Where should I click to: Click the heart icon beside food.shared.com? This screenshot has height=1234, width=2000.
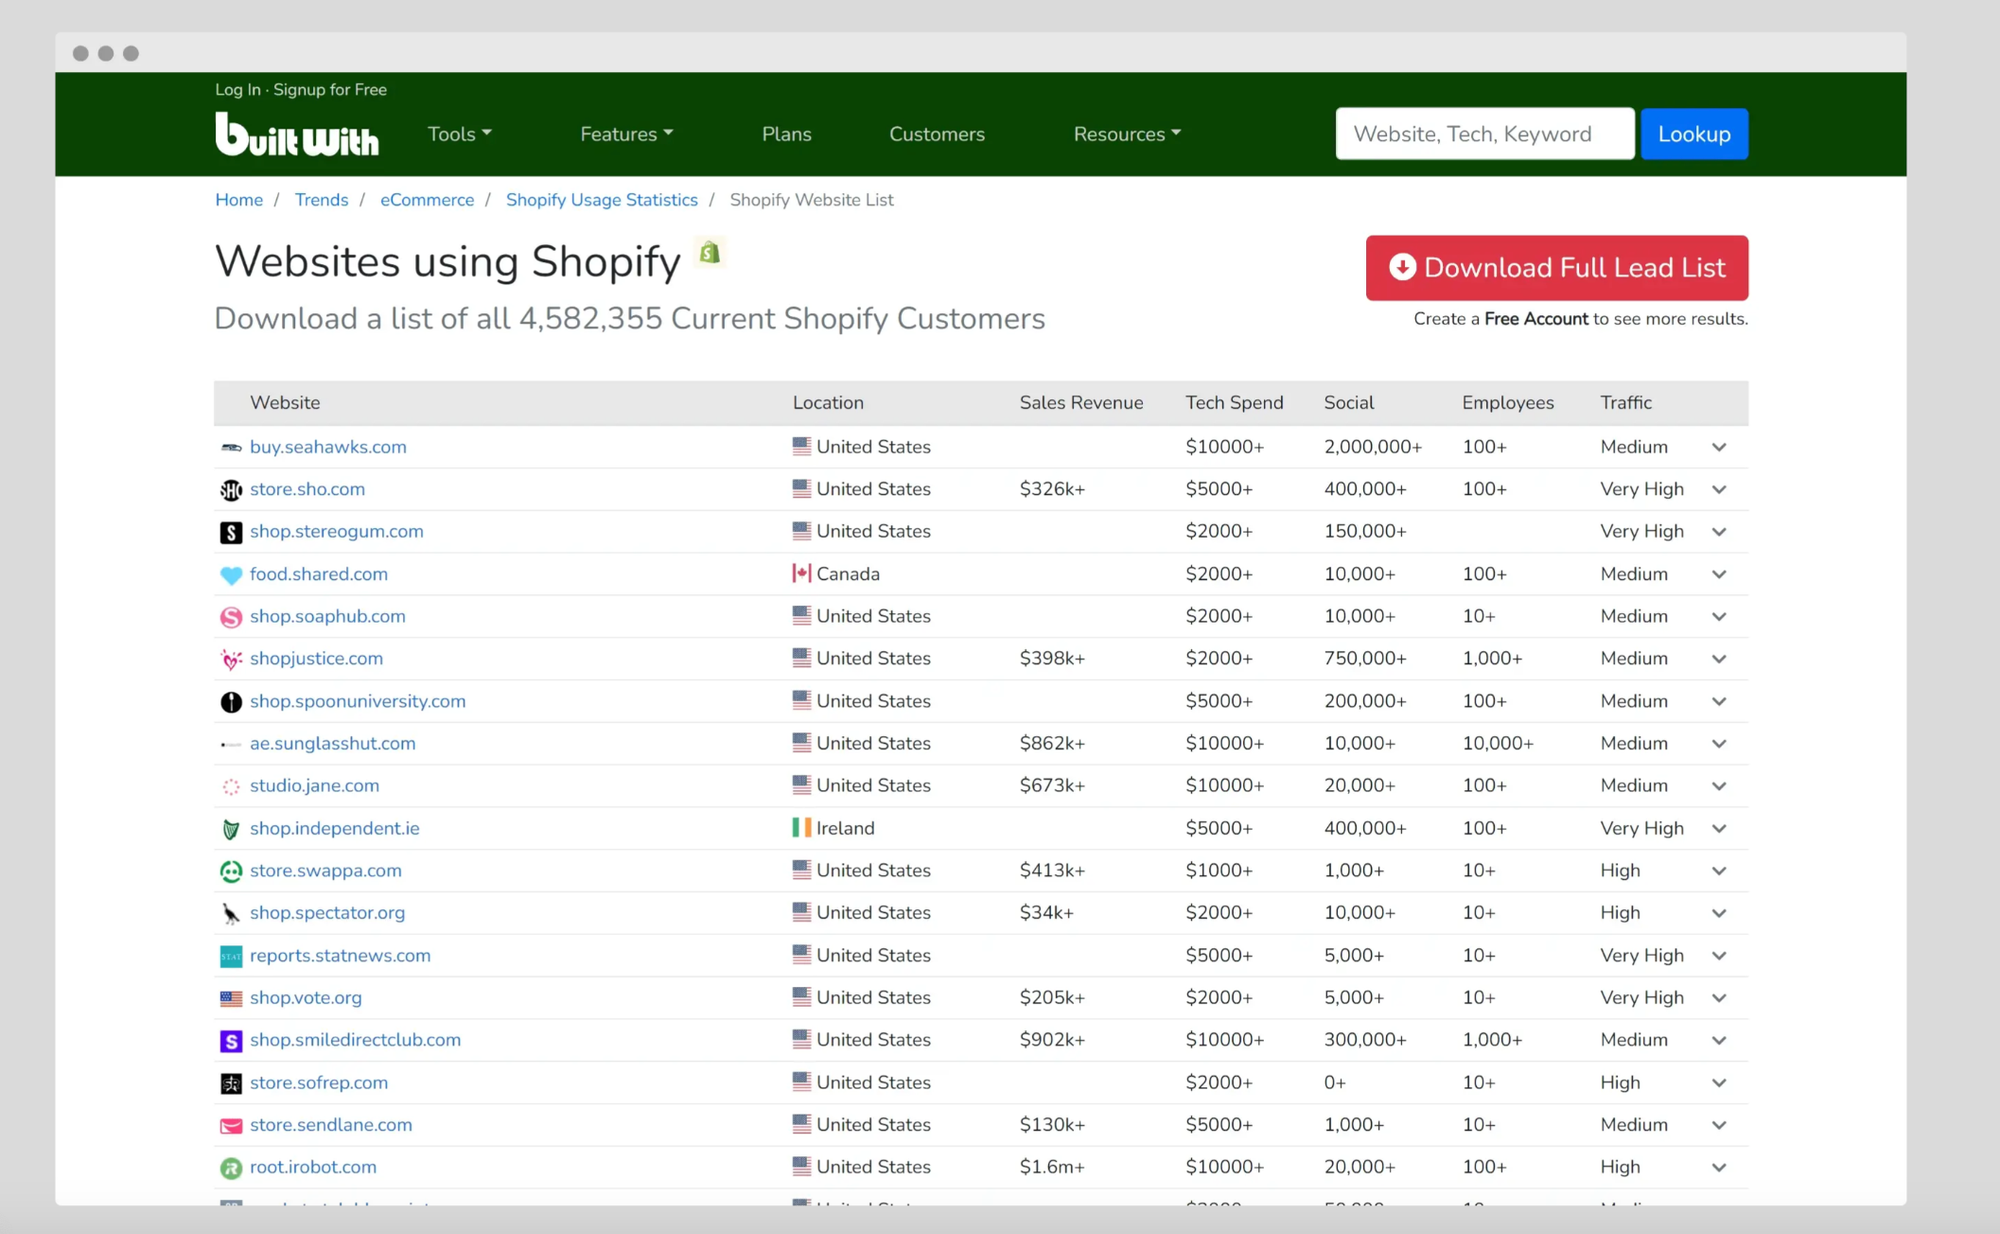[231, 574]
